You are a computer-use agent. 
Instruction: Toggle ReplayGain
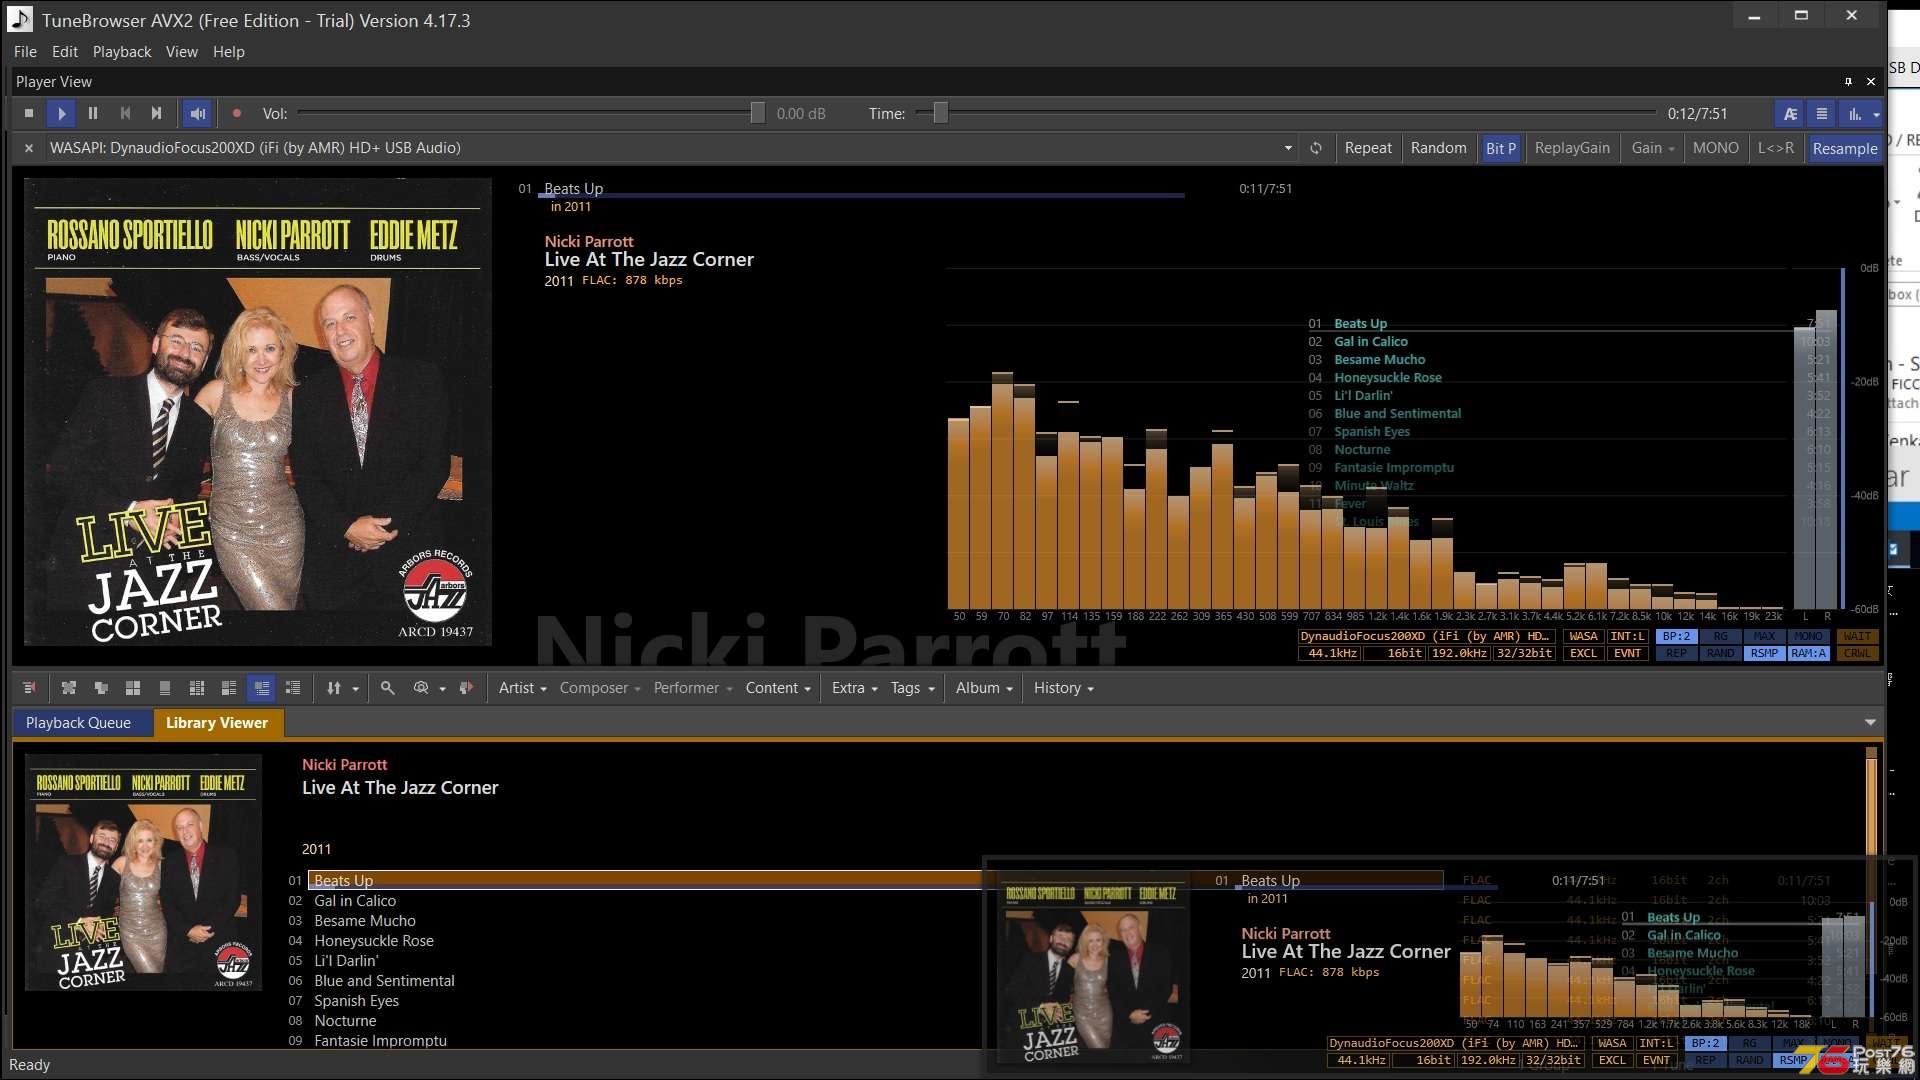[1572, 148]
